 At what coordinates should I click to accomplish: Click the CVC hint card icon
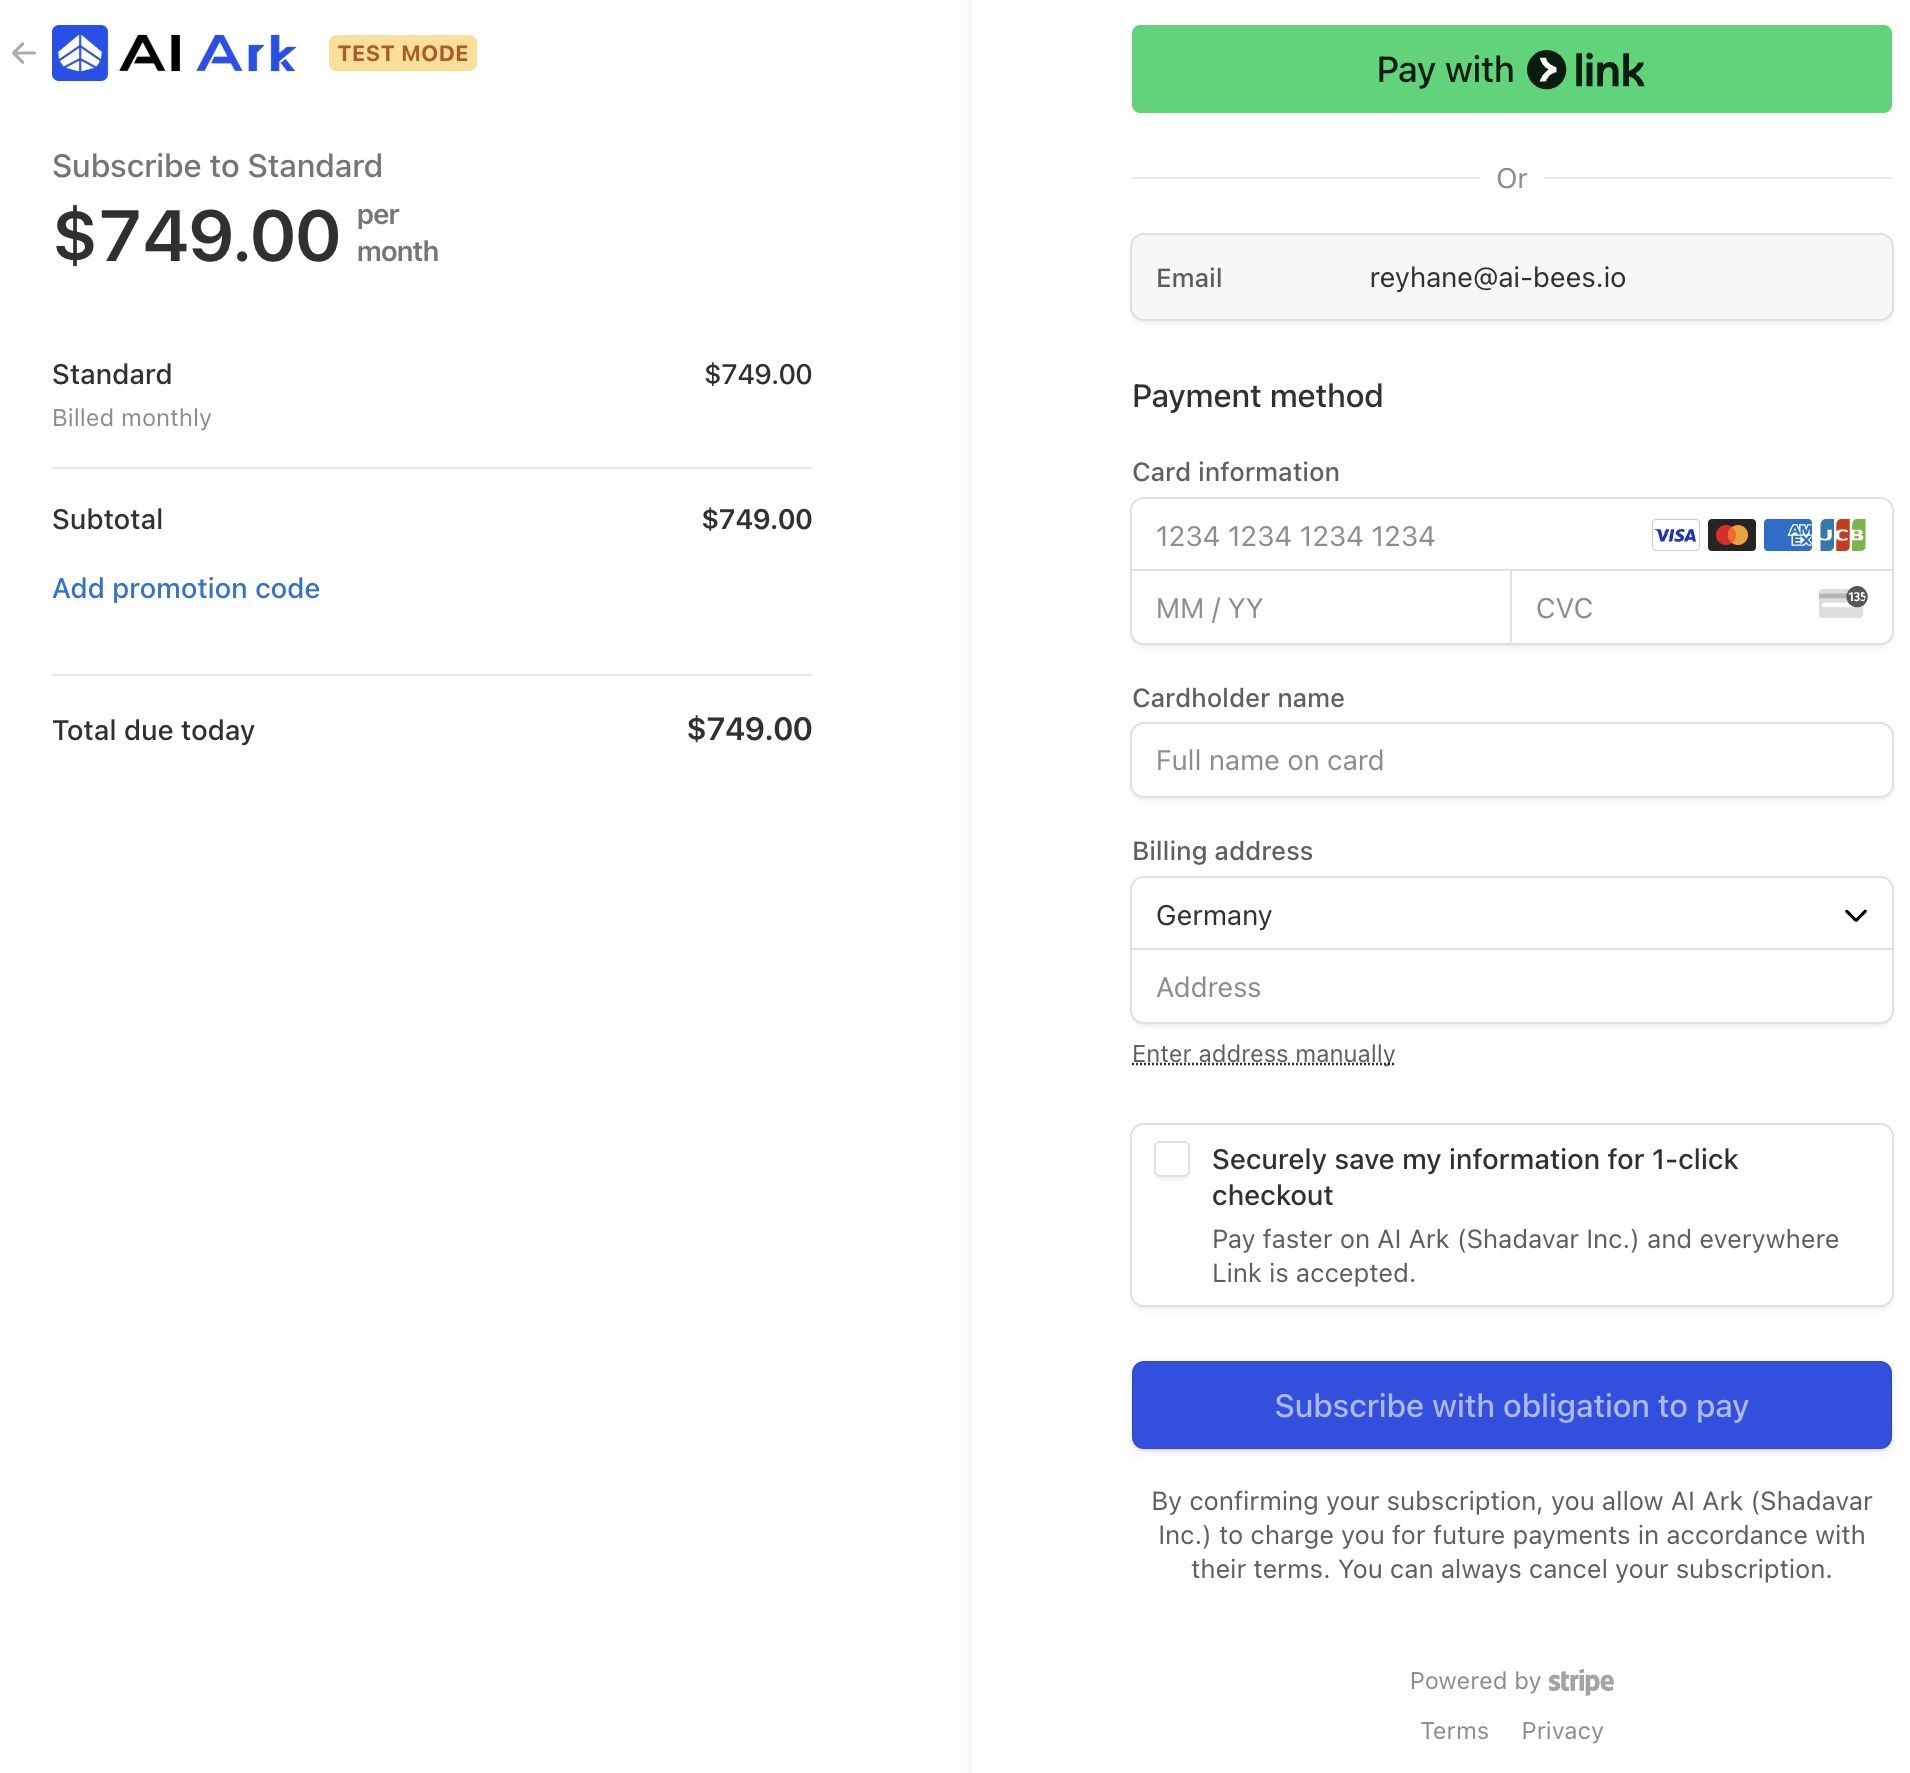tap(1842, 603)
